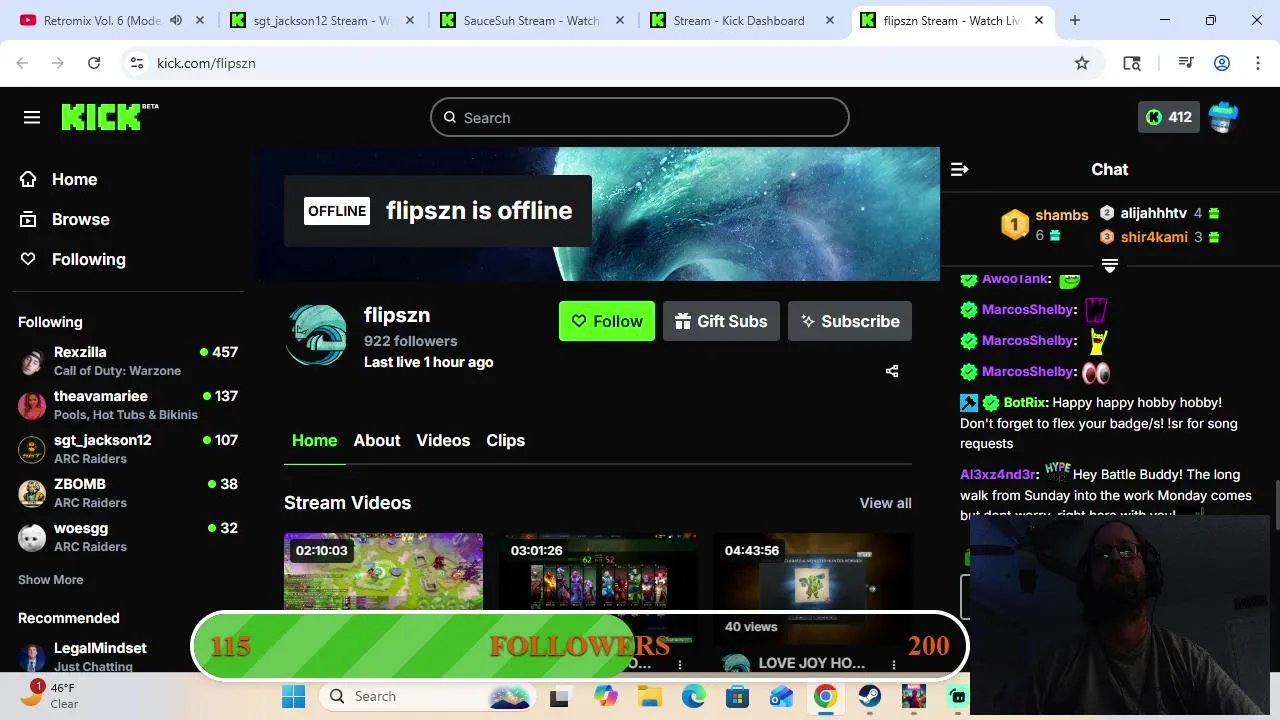
Task: Open File Explorer from taskbar
Action: [650, 696]
